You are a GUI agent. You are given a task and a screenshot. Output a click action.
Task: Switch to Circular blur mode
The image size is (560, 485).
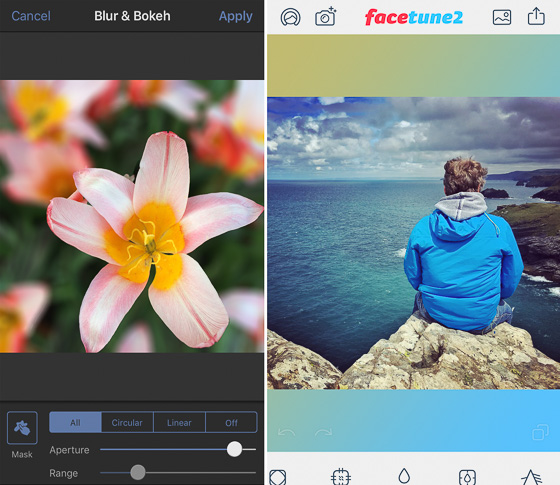(127, 422)
